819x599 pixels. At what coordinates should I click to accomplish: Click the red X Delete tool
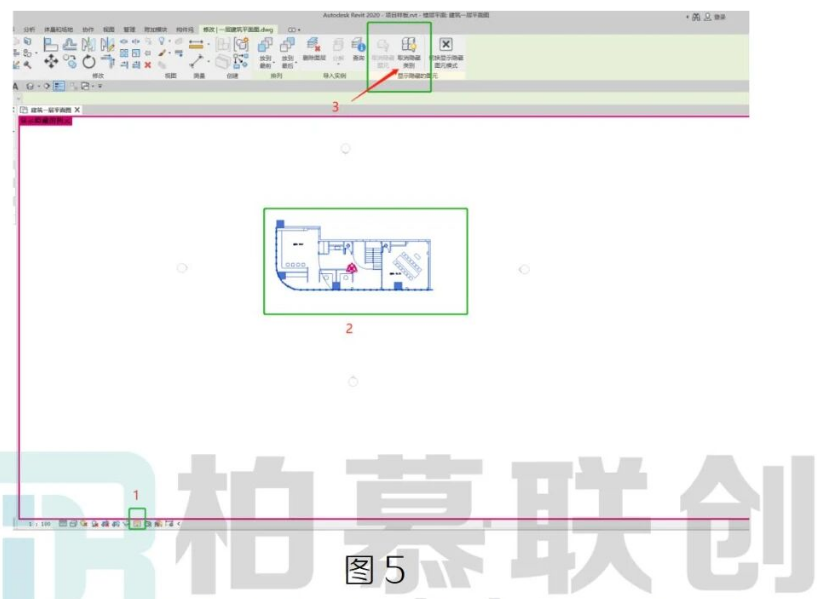point(148,65)
